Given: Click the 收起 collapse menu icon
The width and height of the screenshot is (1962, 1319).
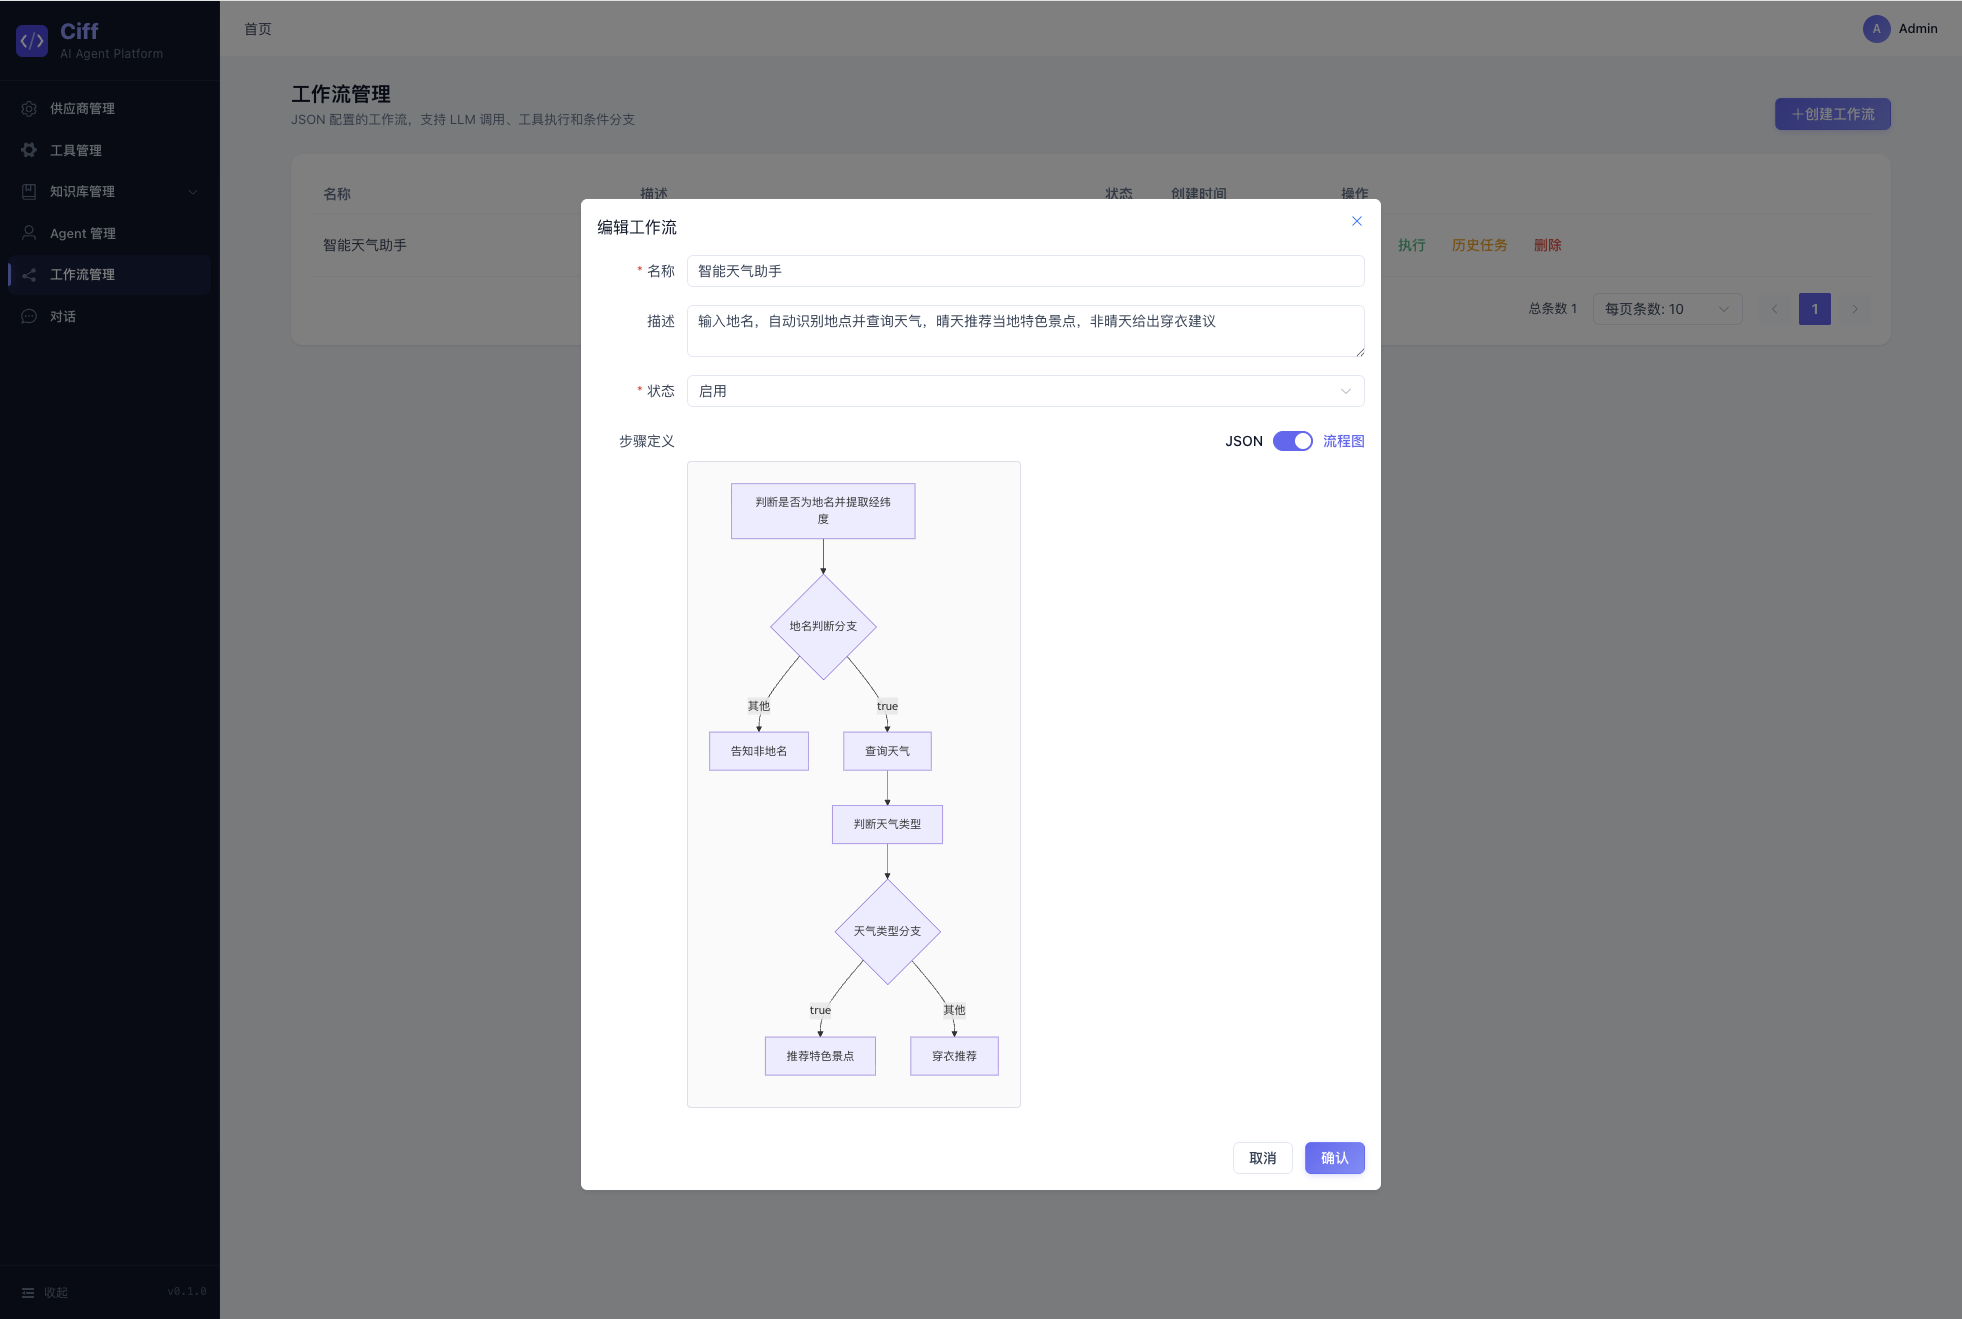Looking at the screenshot, I should tap(28, 1292).
